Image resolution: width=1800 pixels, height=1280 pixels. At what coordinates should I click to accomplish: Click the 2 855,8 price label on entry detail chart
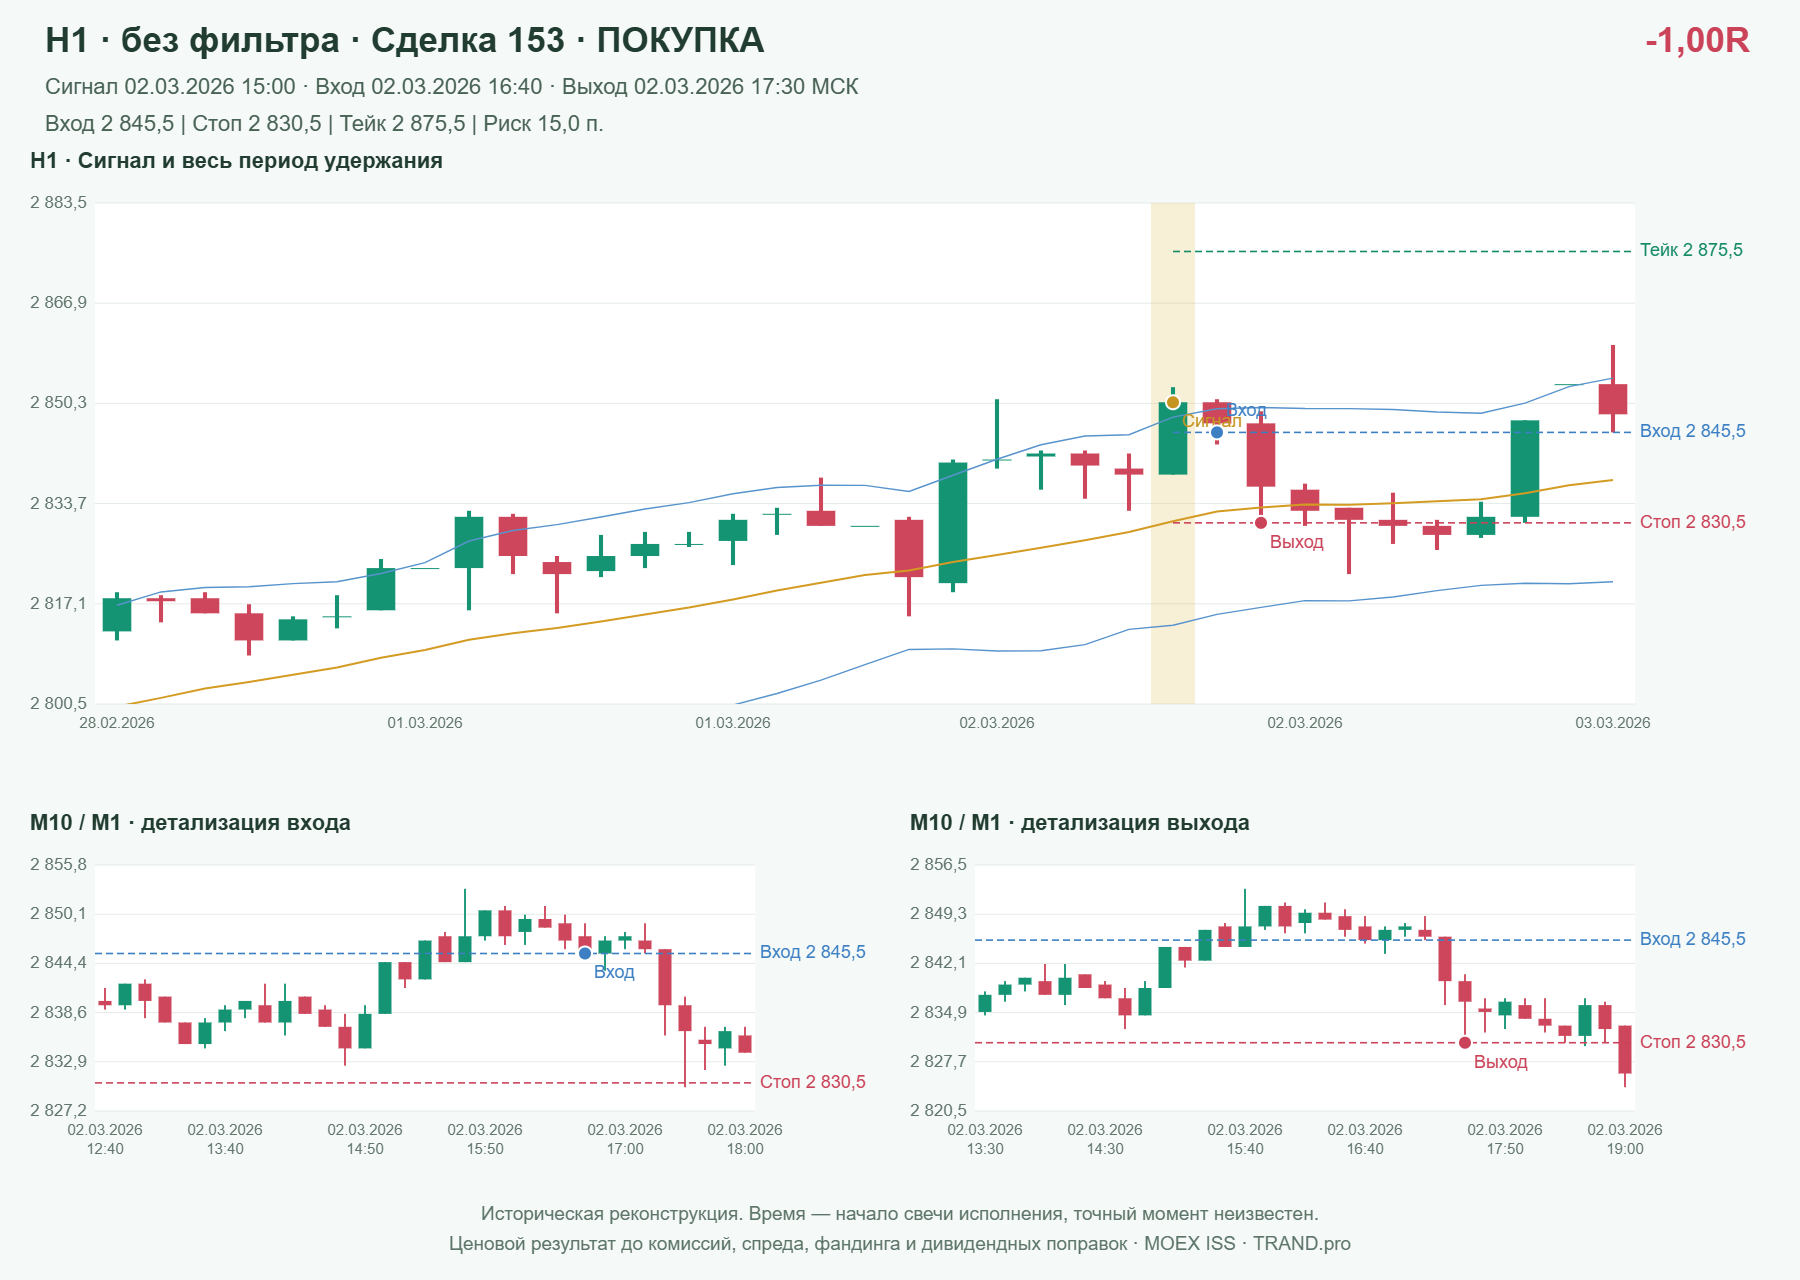pos(58,865)
